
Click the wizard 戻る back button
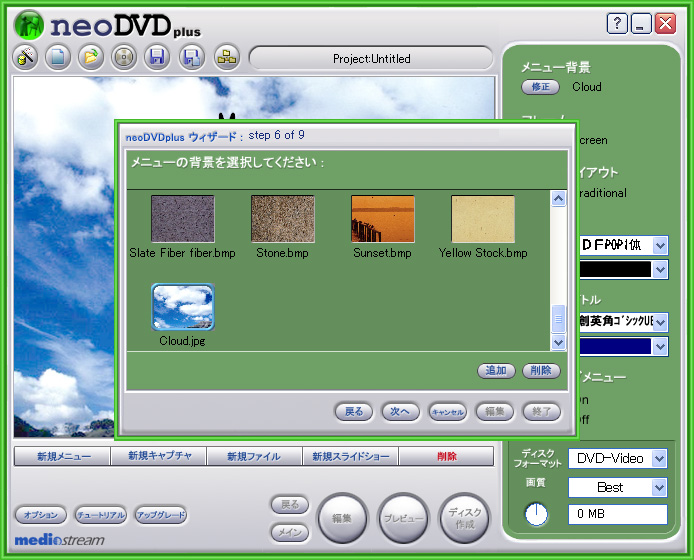coord(354,412)
